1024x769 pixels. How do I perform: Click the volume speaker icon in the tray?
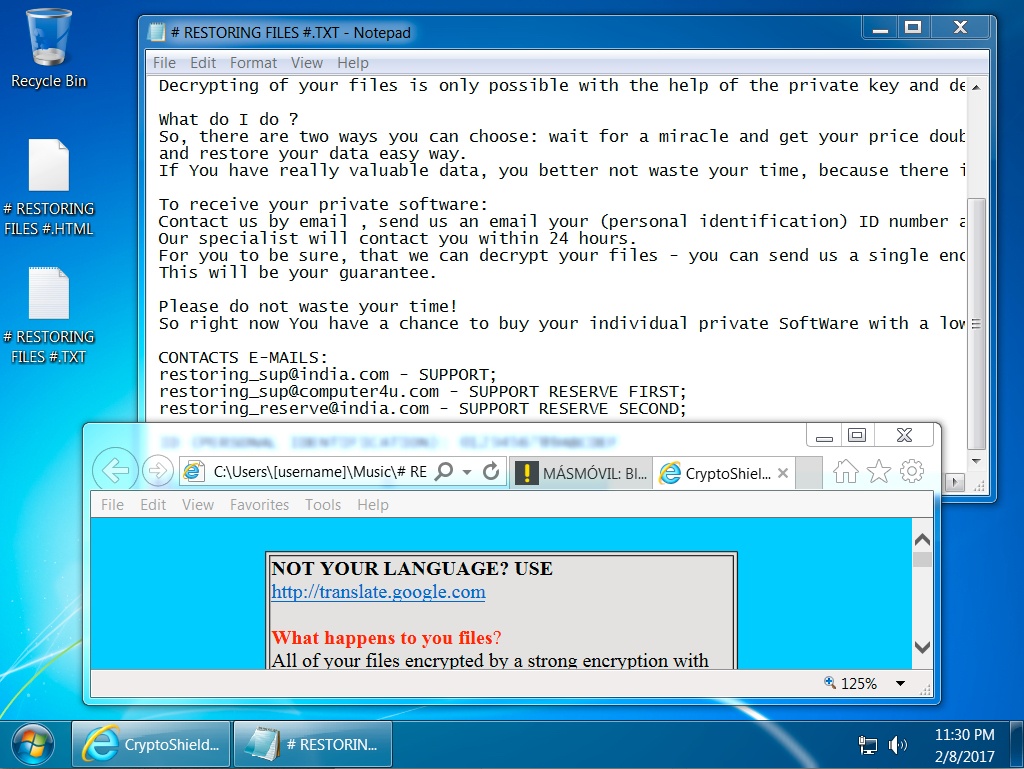(898, 745)
